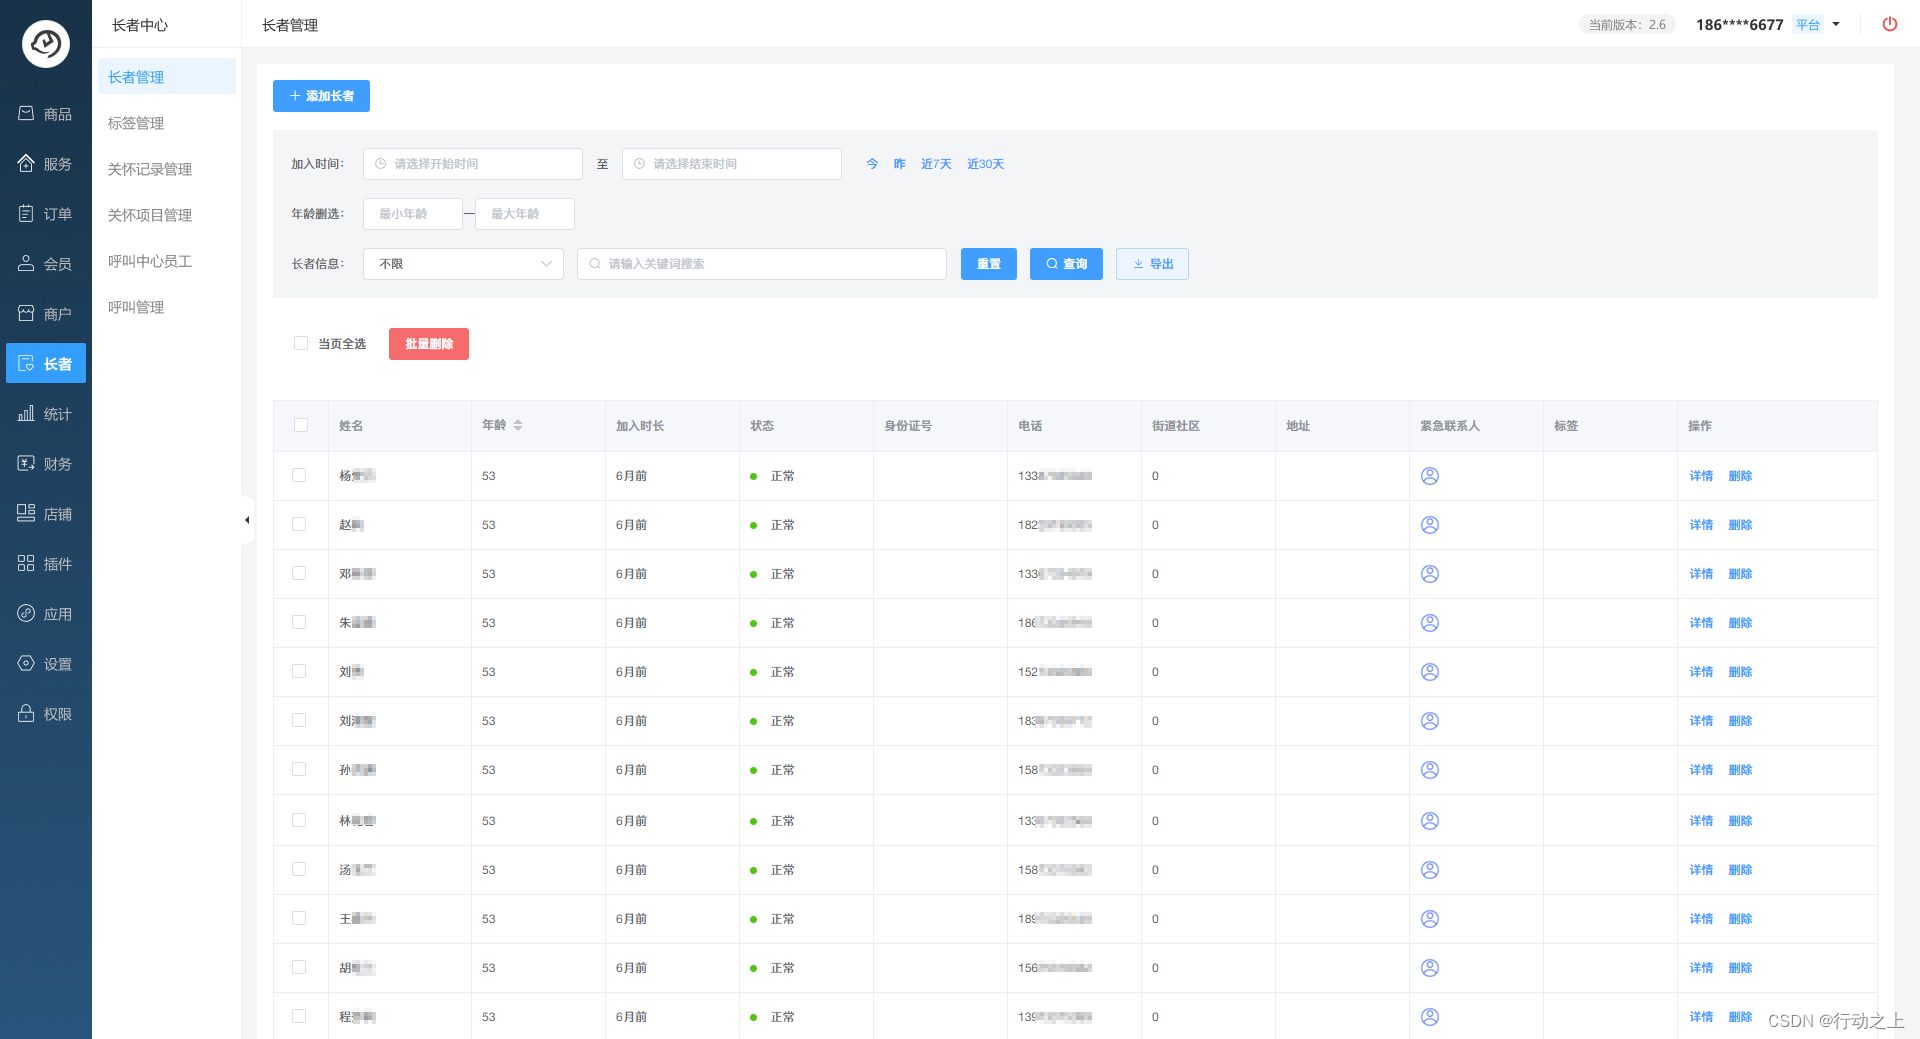Open the 长者信息 不限 dropdown
Screen dimensions: 1920x1039
(x=463, y=264)
